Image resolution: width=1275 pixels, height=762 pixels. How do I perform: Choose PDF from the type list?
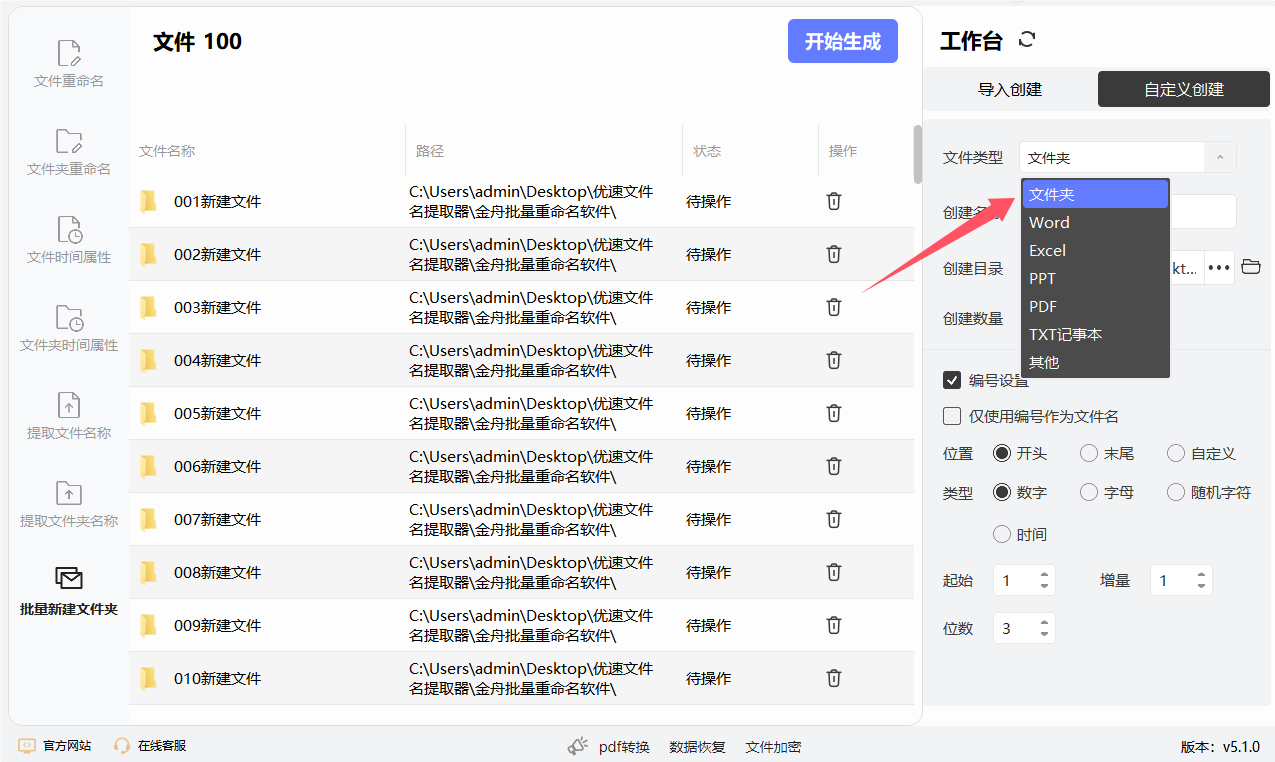click(x=1095, y=306)
